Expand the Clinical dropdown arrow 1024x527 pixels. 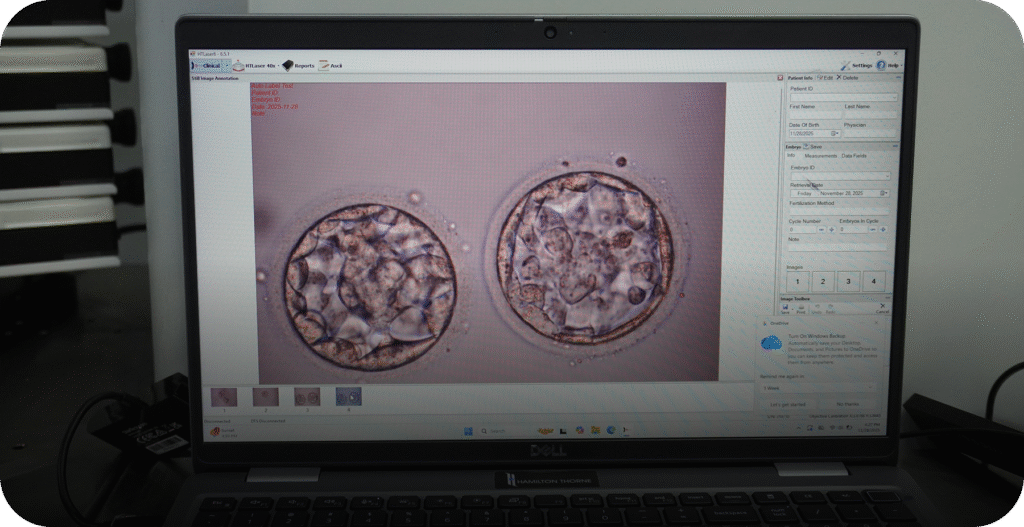pos(228,66)
